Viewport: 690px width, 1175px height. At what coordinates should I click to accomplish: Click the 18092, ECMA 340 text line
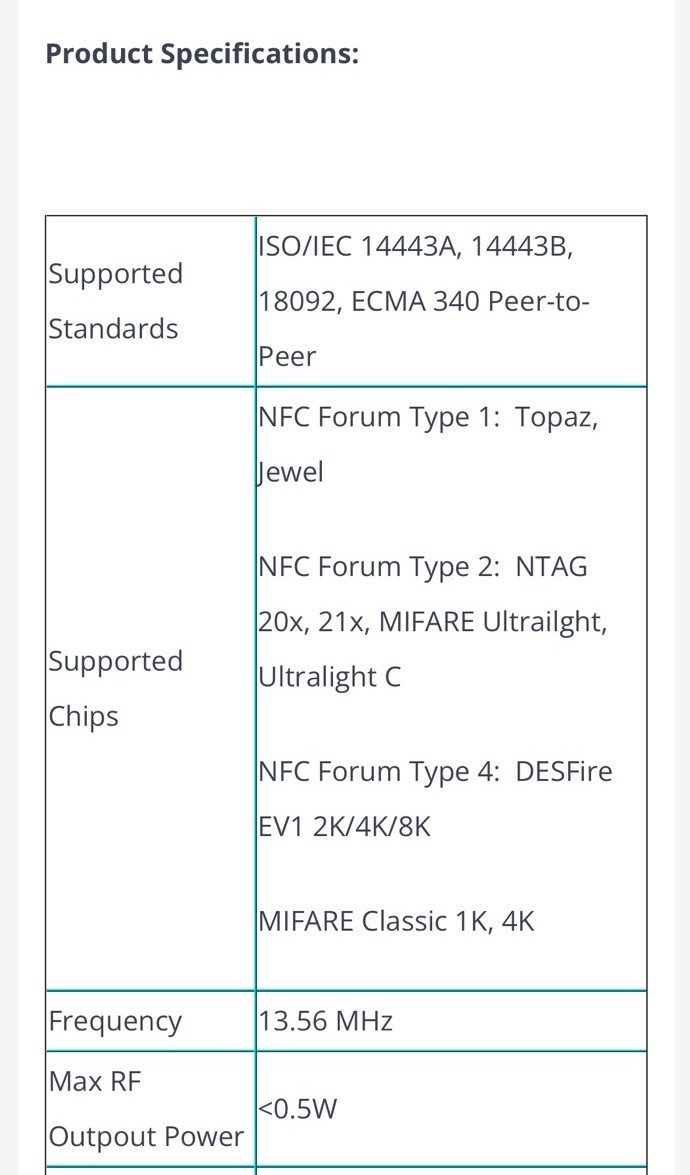click(424, 301)
